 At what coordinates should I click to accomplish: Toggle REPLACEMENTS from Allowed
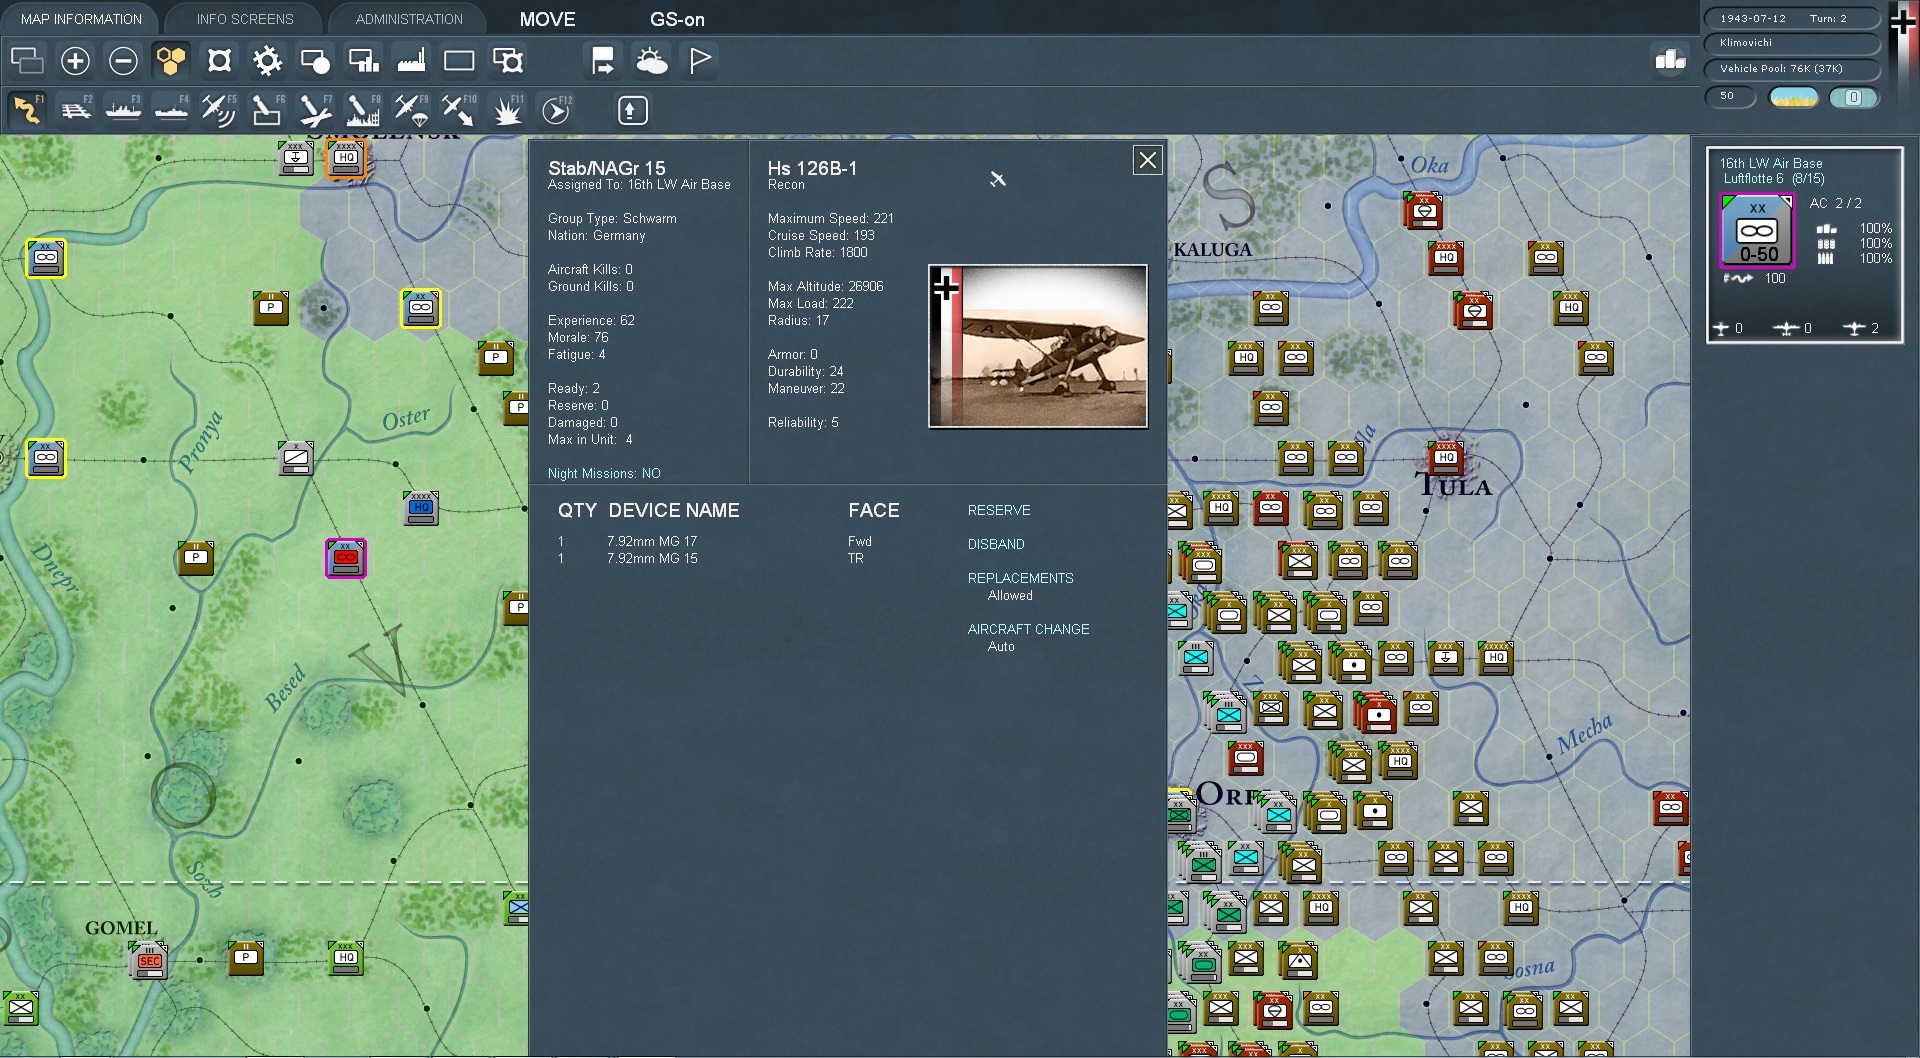[1019, 578]
